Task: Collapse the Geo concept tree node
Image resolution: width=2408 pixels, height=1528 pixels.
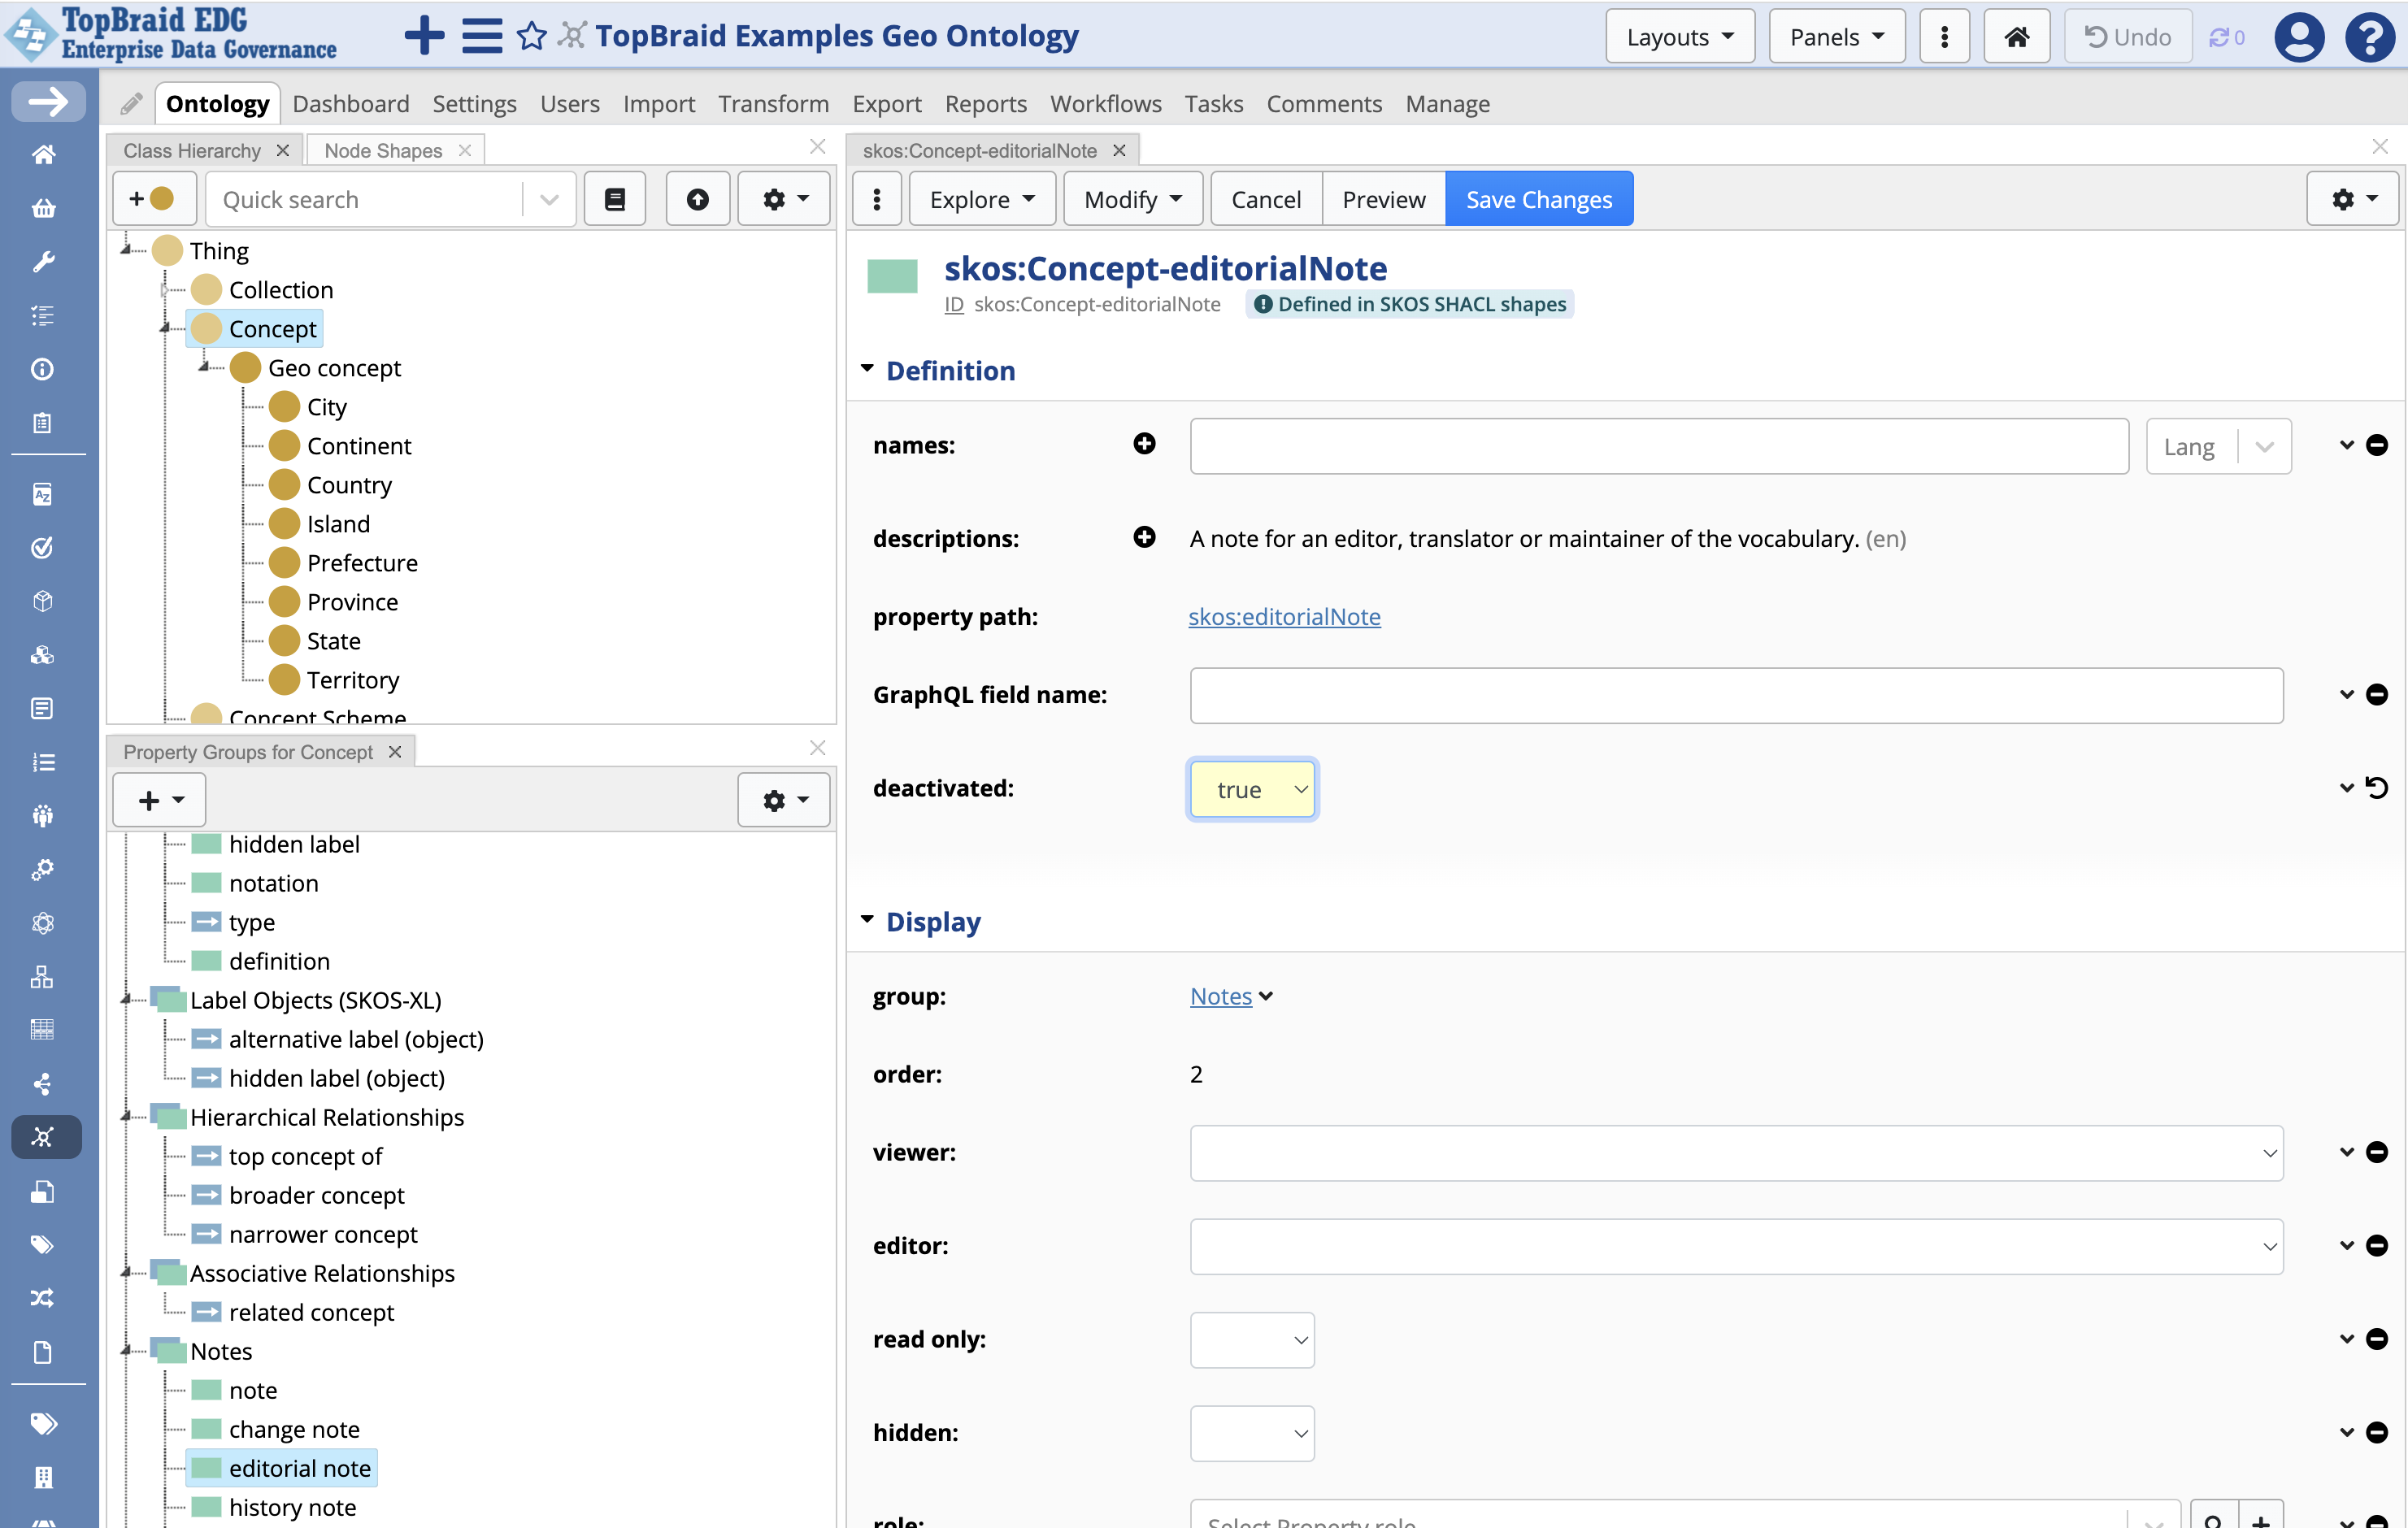Action: click(x=206, y=367)
